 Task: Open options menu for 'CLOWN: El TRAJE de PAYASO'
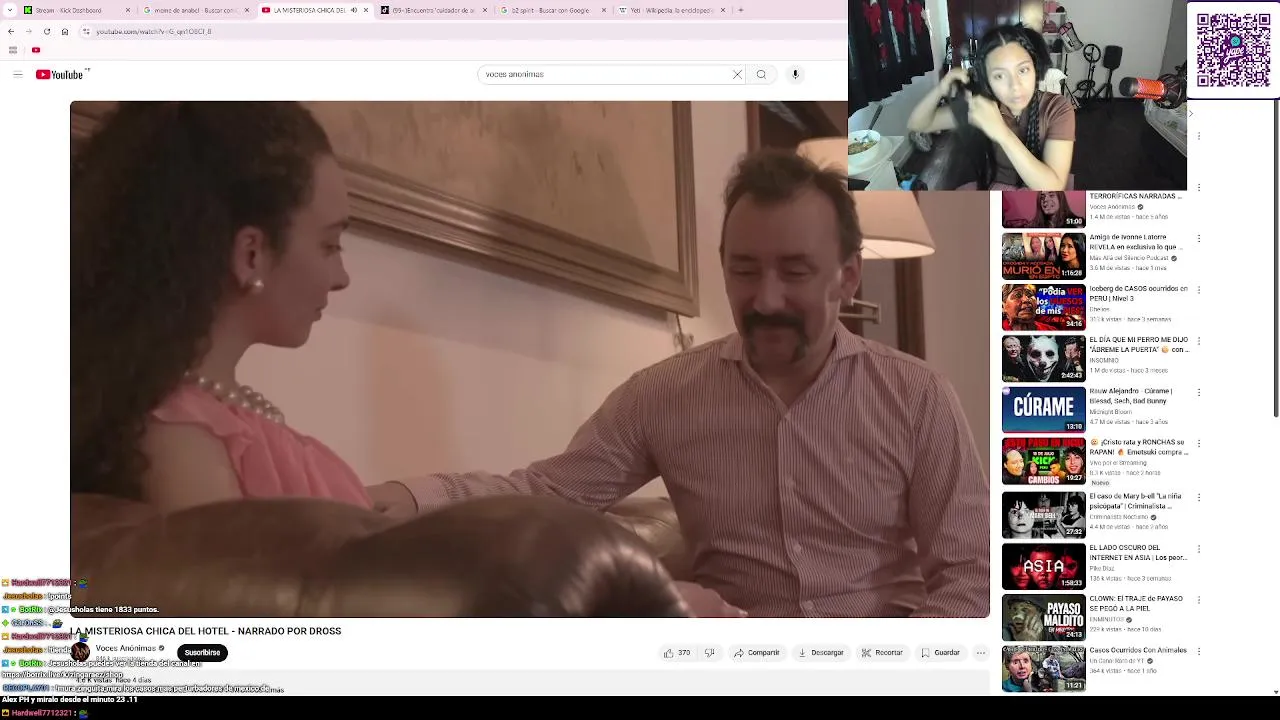[1198, 600]
